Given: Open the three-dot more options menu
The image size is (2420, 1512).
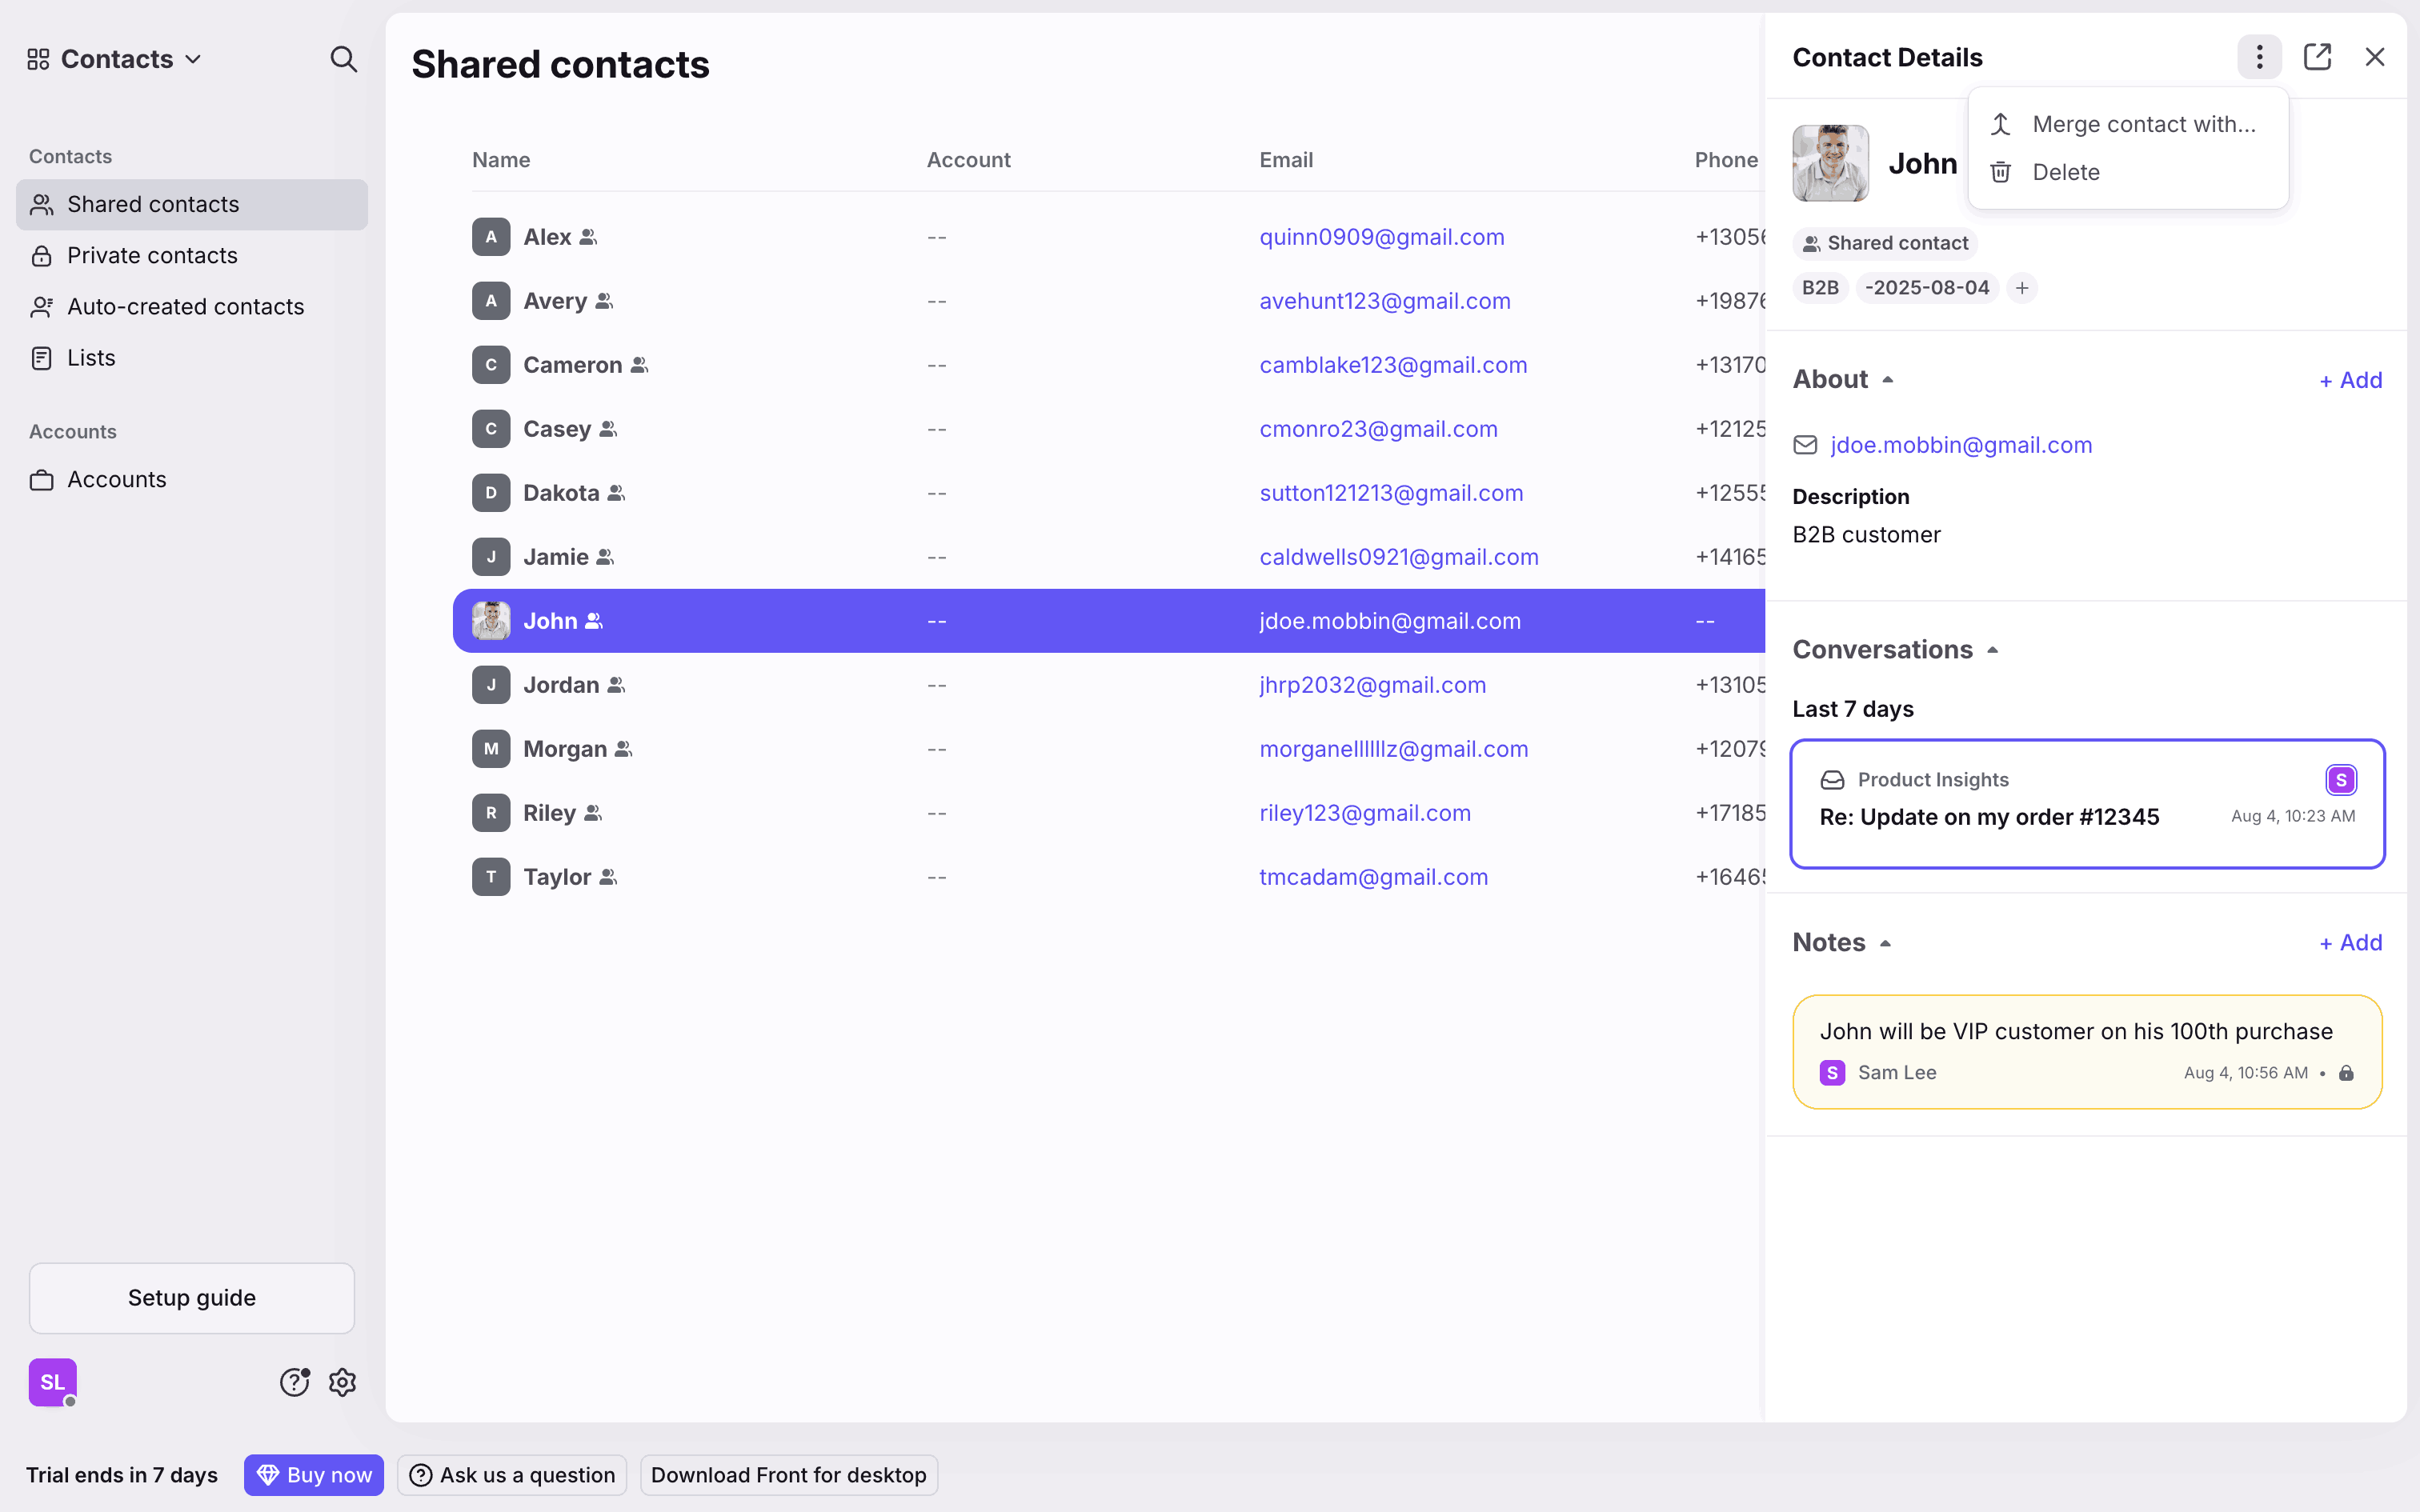Looking at the screenshot, I should pyautogui.click(x=2259, y=57).
